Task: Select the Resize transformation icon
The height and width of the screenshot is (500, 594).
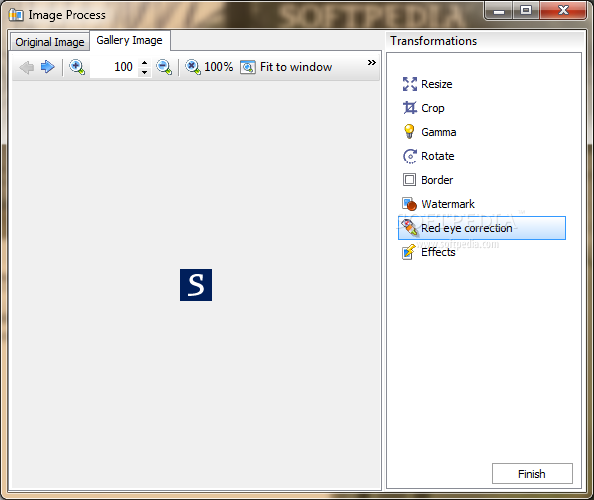Action: 410,84
